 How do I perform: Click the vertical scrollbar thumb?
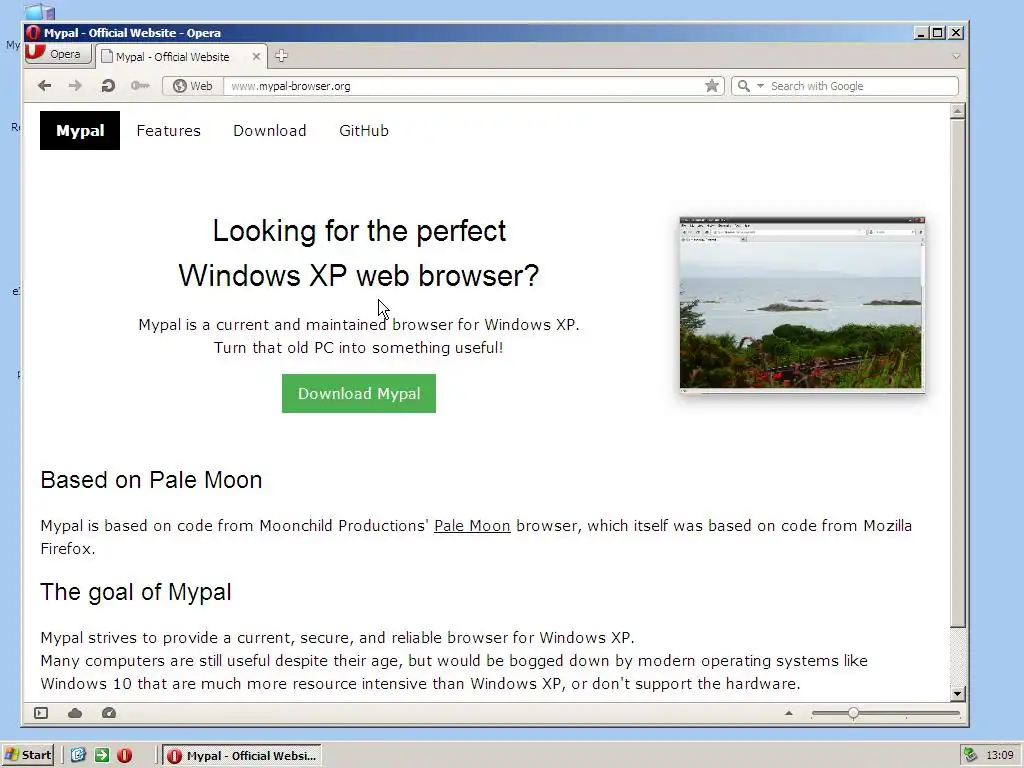pos(957,373)
